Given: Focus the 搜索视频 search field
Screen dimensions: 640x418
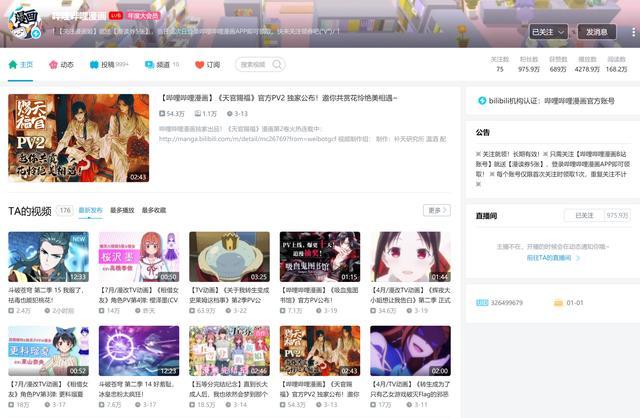Looking at the screenshot, I should pyautogui.click(x=260, y=64).
